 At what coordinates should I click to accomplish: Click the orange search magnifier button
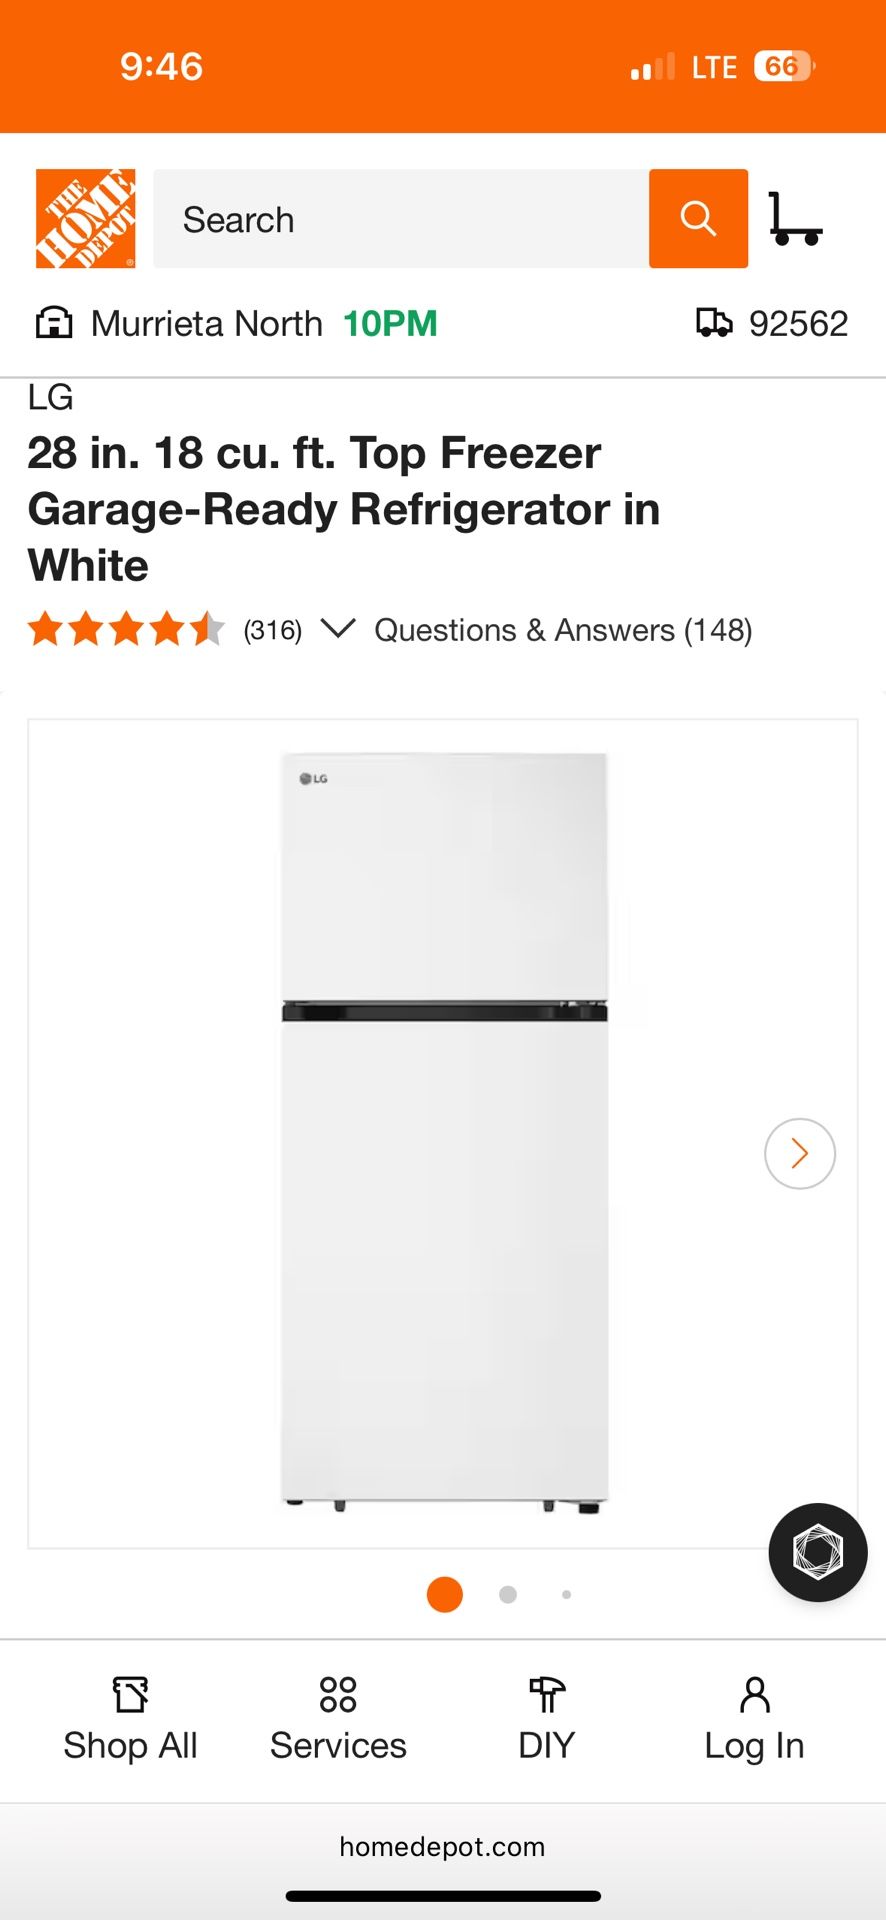698,218
